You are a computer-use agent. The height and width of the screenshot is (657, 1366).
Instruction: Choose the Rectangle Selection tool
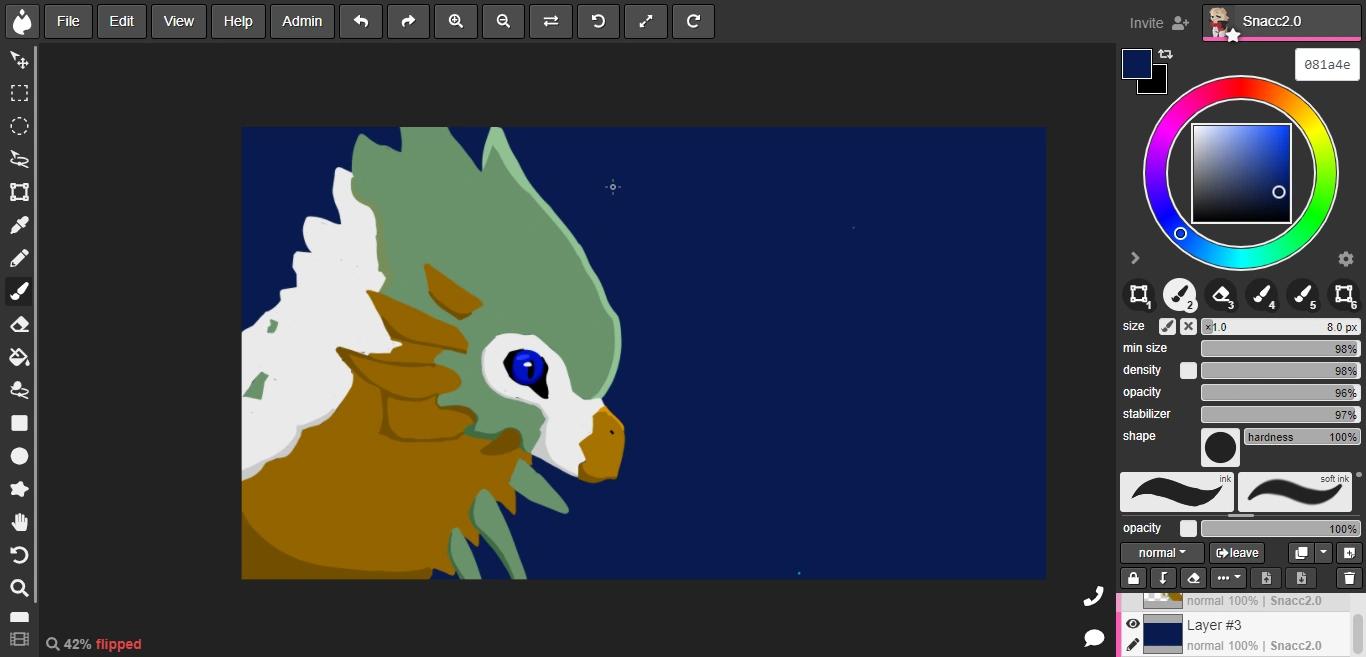click(x=19, y=93)
